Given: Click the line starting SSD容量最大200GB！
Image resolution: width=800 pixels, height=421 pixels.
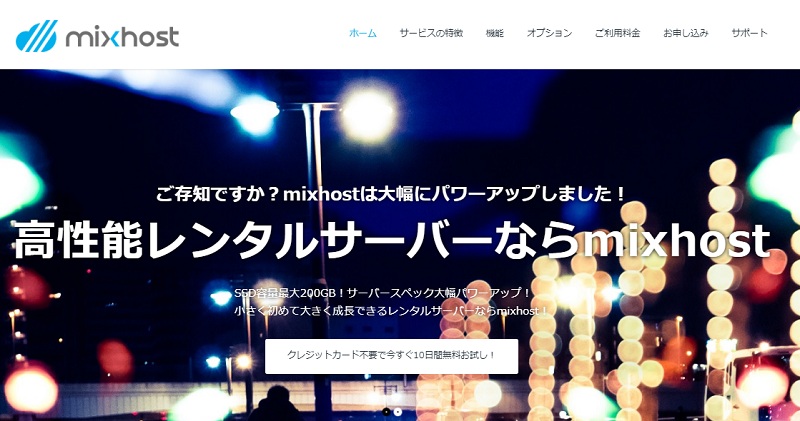Looking at the screenshot, I should [383, 293].
